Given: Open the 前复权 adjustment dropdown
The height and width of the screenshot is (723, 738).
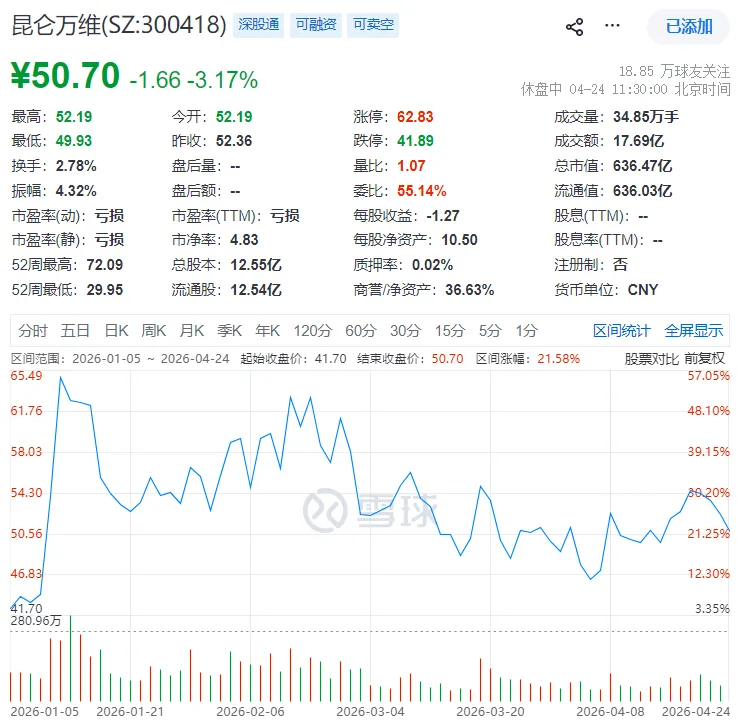Looking at the screenshot, I should (704, 359).
